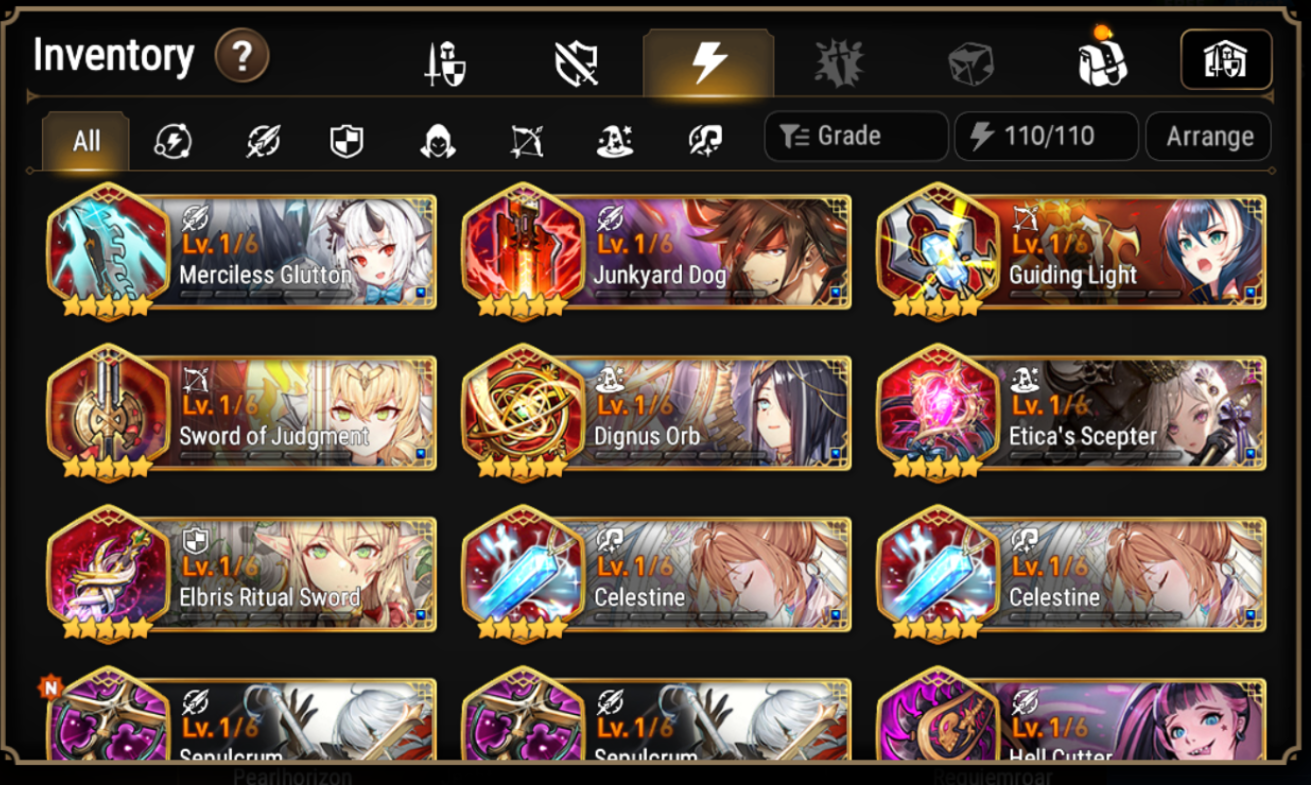Select the Junkyard Dog artifact card
The width and height of the screenshot is (1311, 785).
[658, 252]
